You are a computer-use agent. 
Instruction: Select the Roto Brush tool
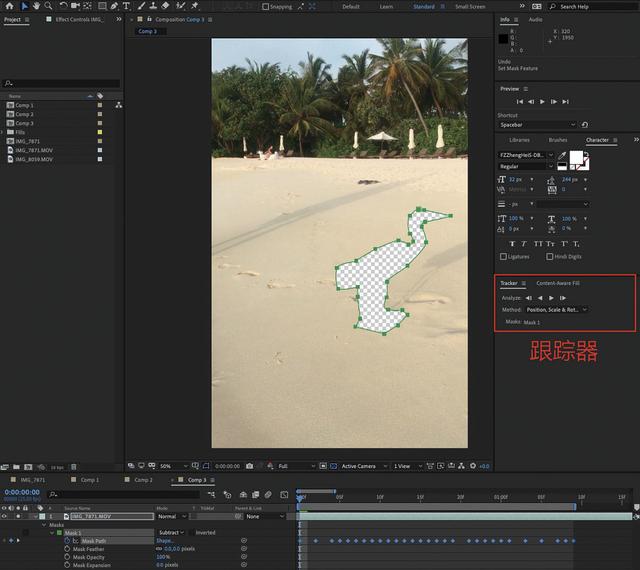coord(180,6)
